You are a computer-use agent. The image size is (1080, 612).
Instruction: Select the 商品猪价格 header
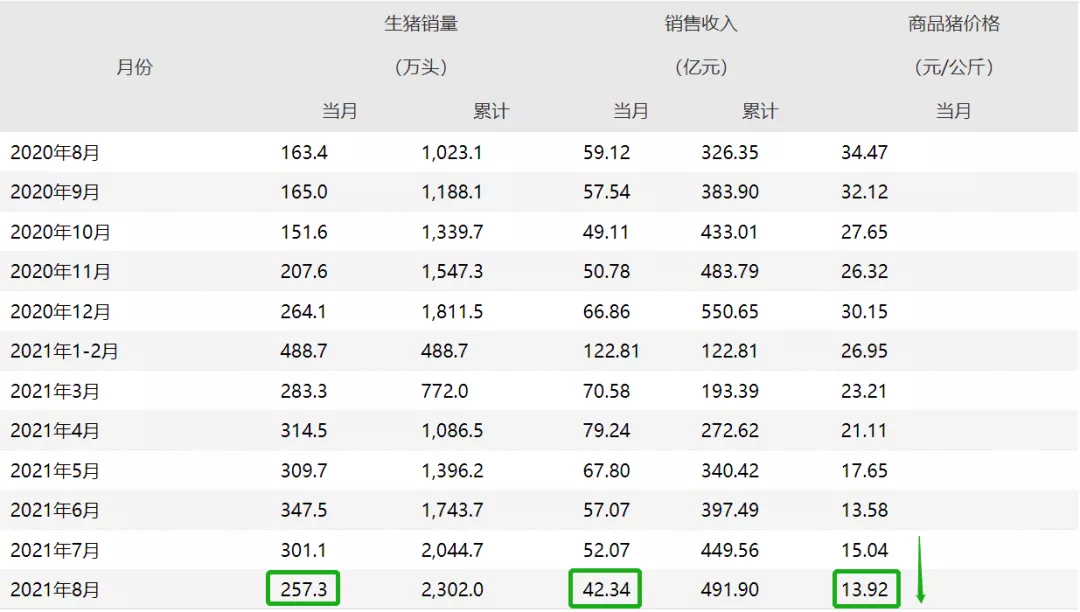pyautogui.click(x=953, y=24)
